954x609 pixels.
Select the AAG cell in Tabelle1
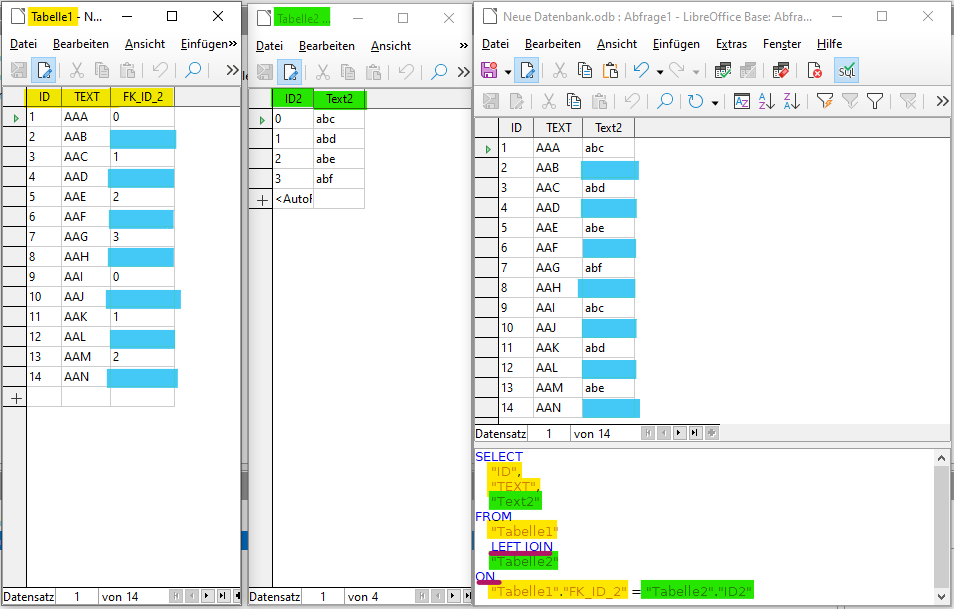click(x=86, y=237)
